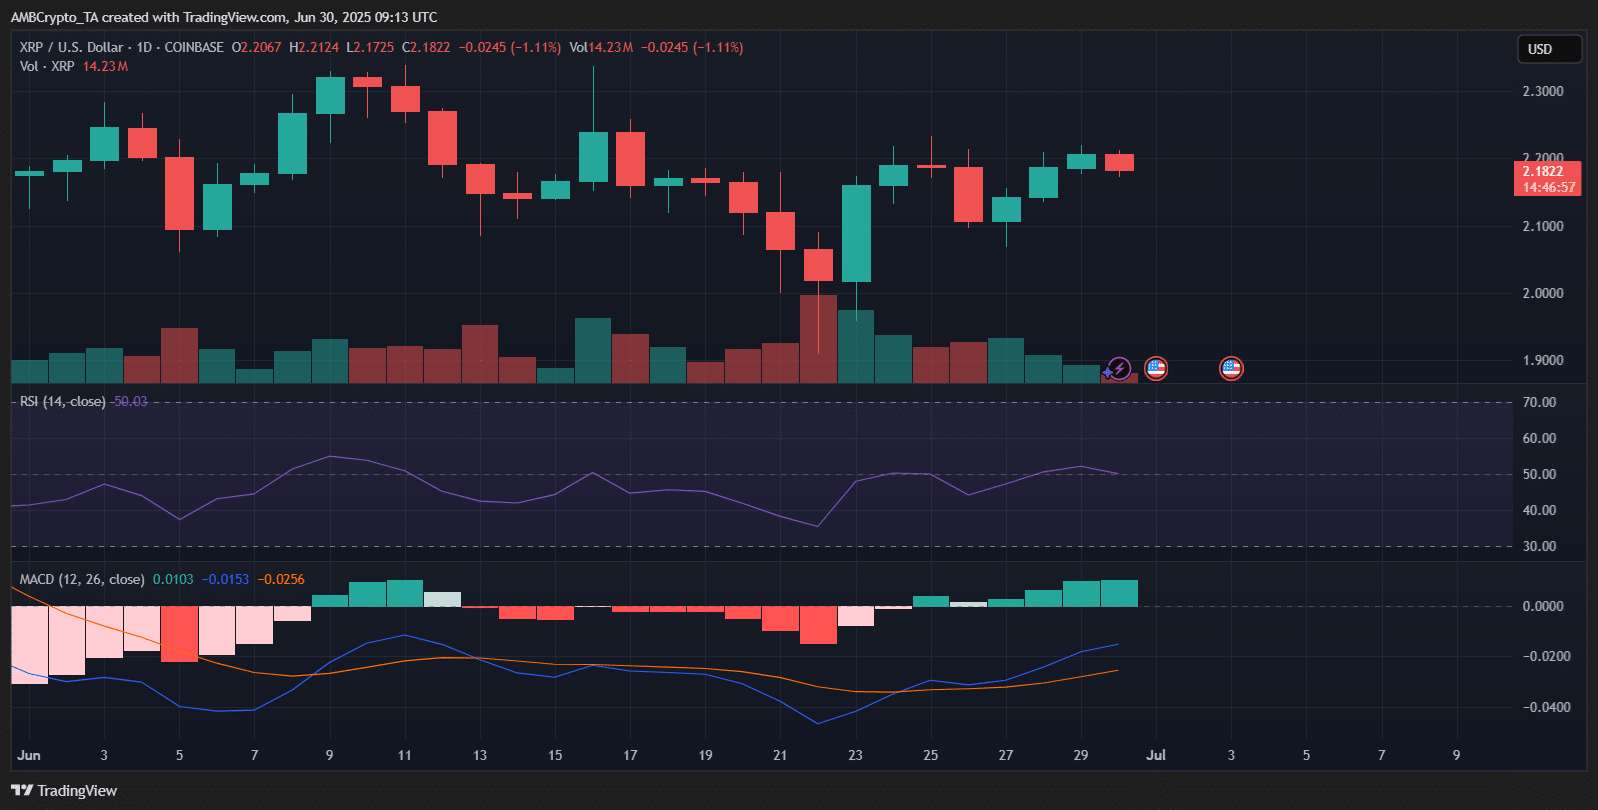Screen dimensions: 1598x810
Task: Select the MACD (12, 26, close) indicator label
Action: pyautogui.click(x=82, y=579)
